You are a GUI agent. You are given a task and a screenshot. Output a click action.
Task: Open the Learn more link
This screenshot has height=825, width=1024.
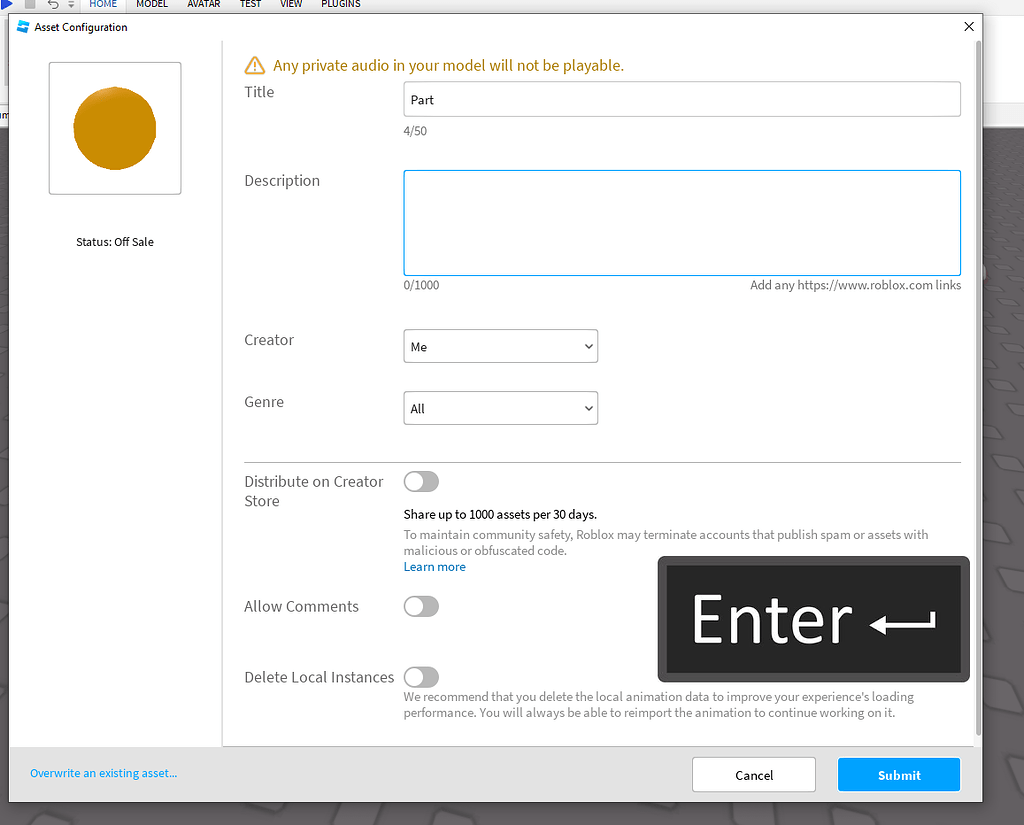[434, 566]
